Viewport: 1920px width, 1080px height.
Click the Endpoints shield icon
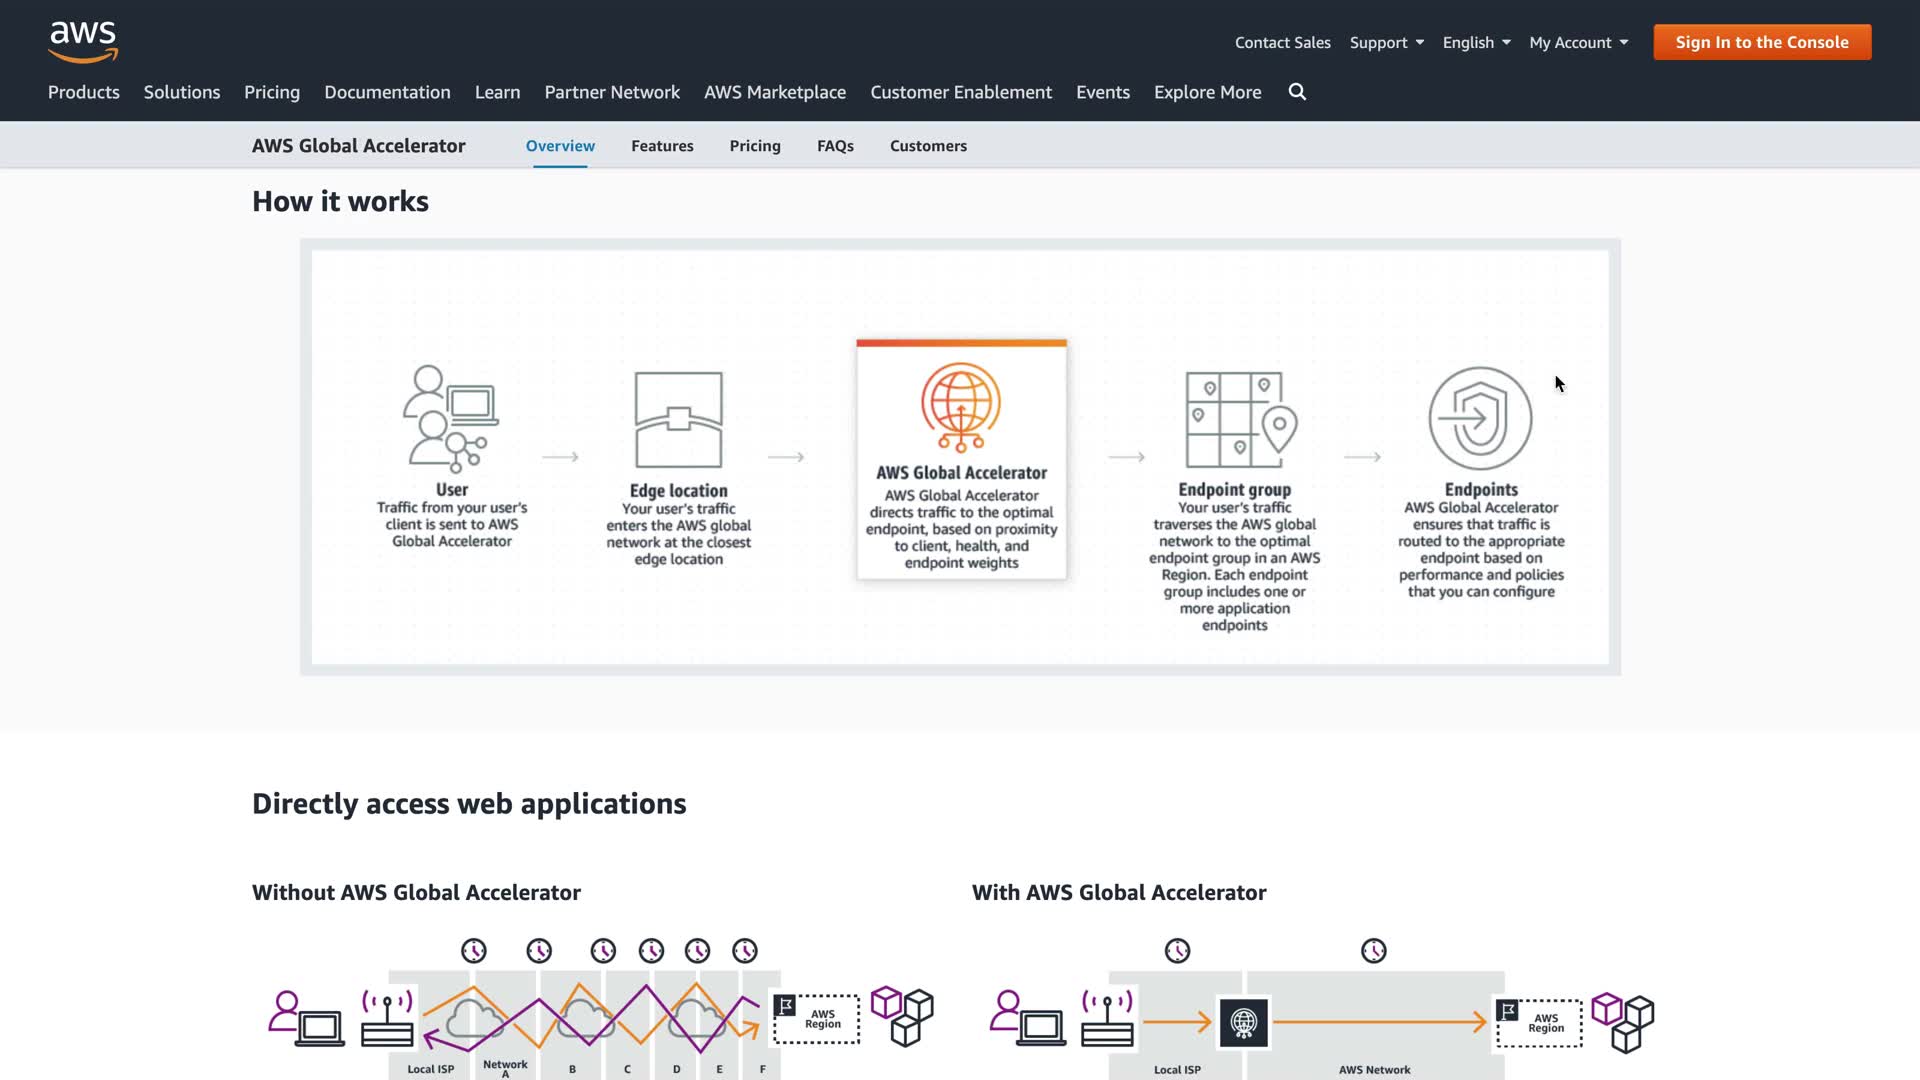point(1480,418)
